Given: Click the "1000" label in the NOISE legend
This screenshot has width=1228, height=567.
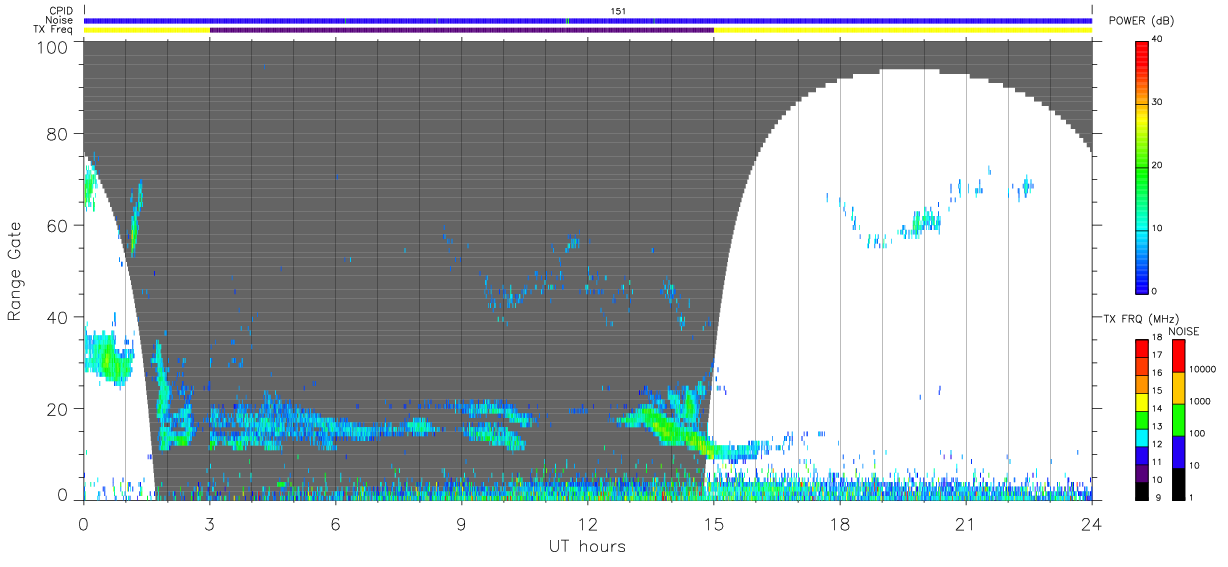Looking at the screenshot, I should click(x=1200, y=401).
